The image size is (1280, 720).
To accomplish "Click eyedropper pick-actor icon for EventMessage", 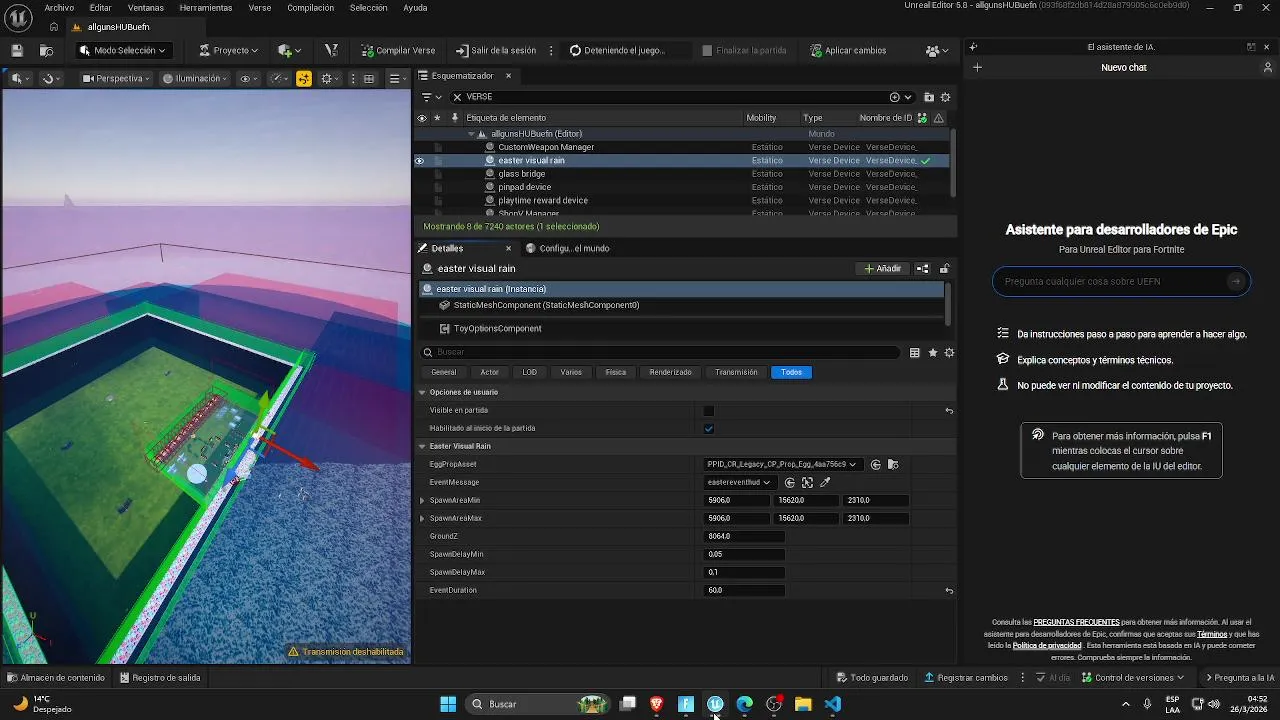I will click(x=825, y=482).
